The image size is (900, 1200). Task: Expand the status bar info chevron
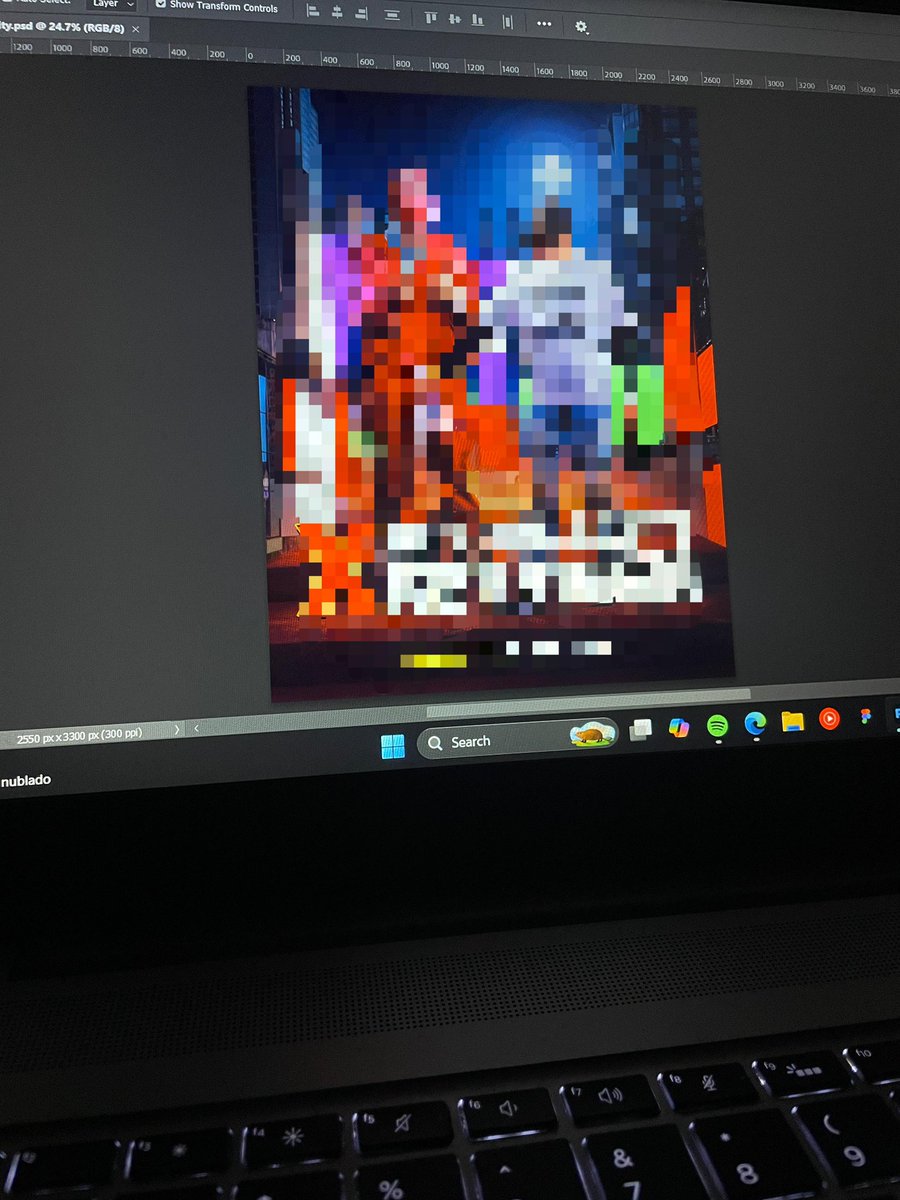click(177, 730)
